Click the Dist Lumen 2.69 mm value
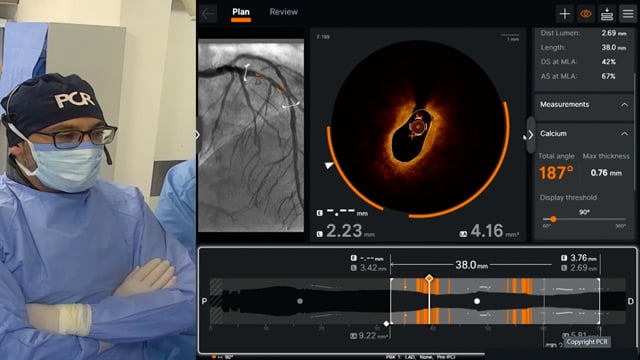This screenshot has height=360, width=640. coord(614,33)
